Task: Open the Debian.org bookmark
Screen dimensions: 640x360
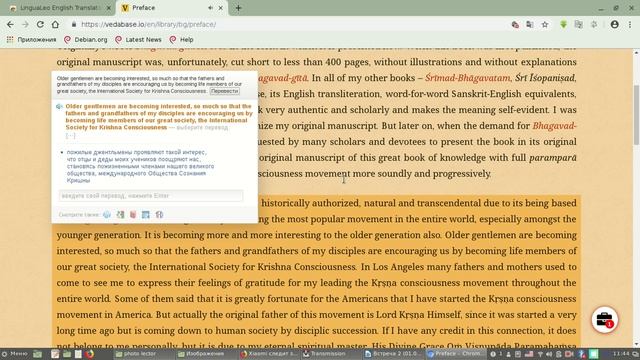Action: (x=86, y=40)
